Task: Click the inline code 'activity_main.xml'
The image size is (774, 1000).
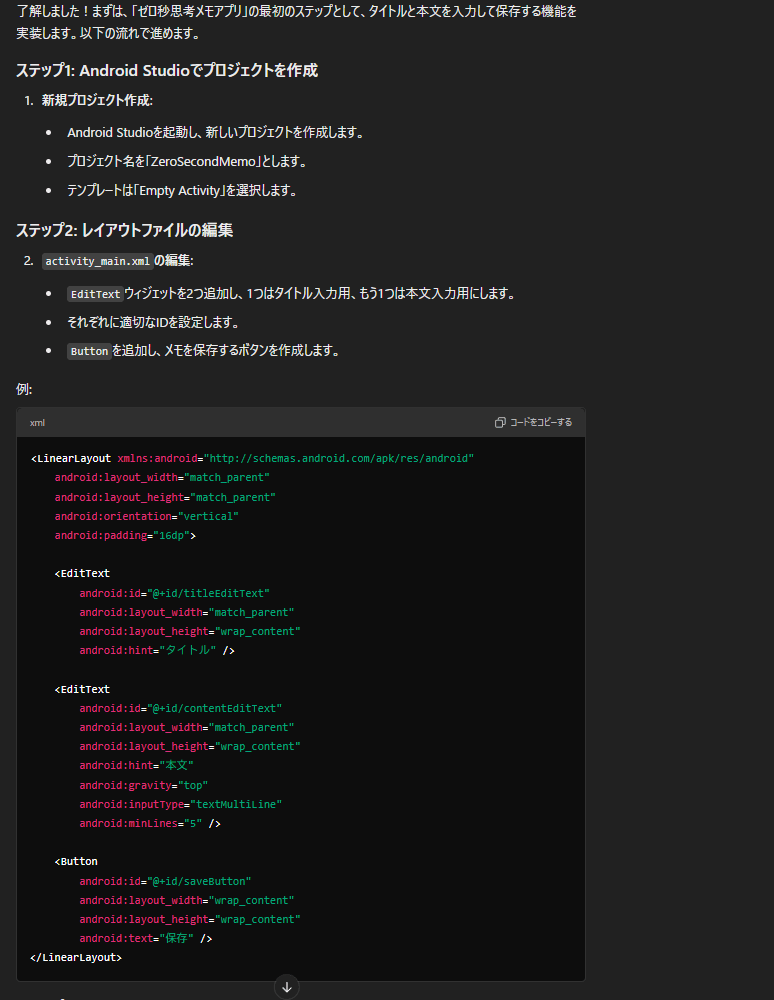Action: 98,261
